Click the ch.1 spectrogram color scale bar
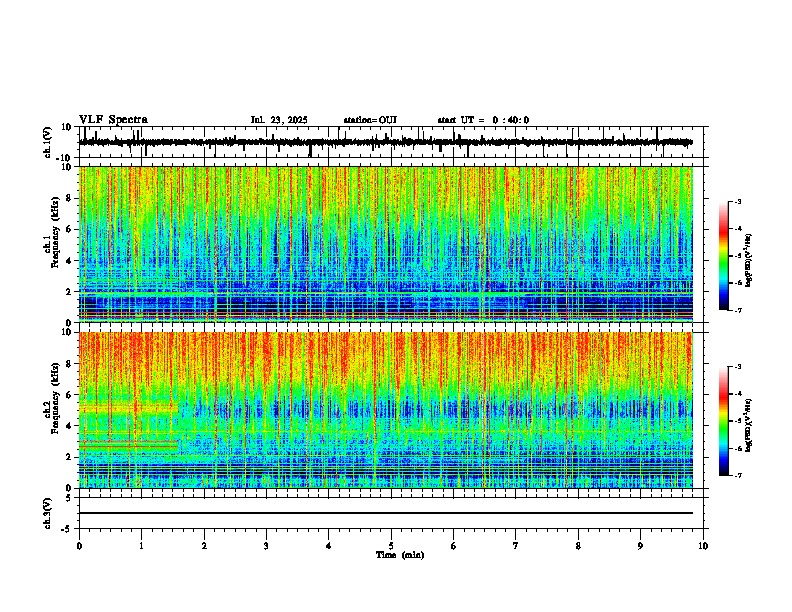 [724, 256]
